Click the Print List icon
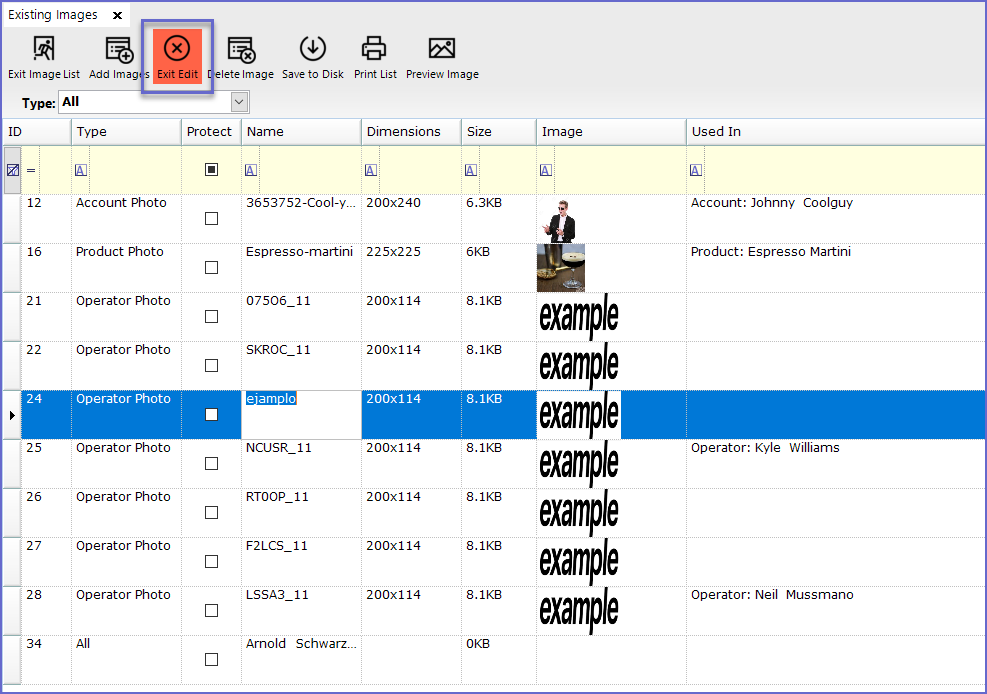This screenshot has height=694, width=987. tap(374, 49)
